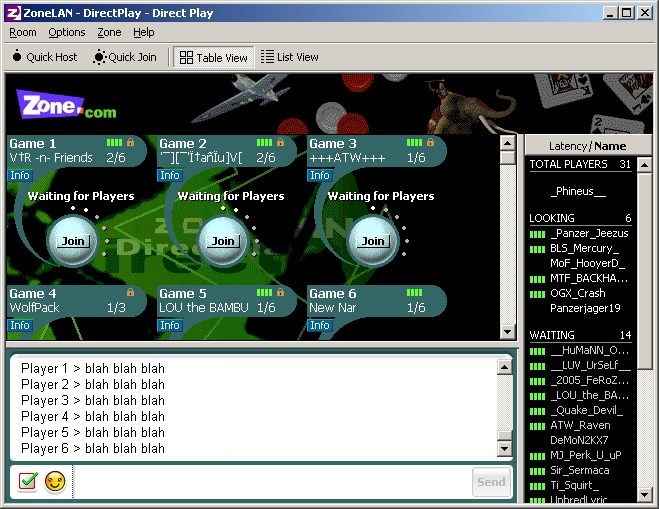659x509 pixels.
Task: Click the Zone.com logo
Action: 66,104
